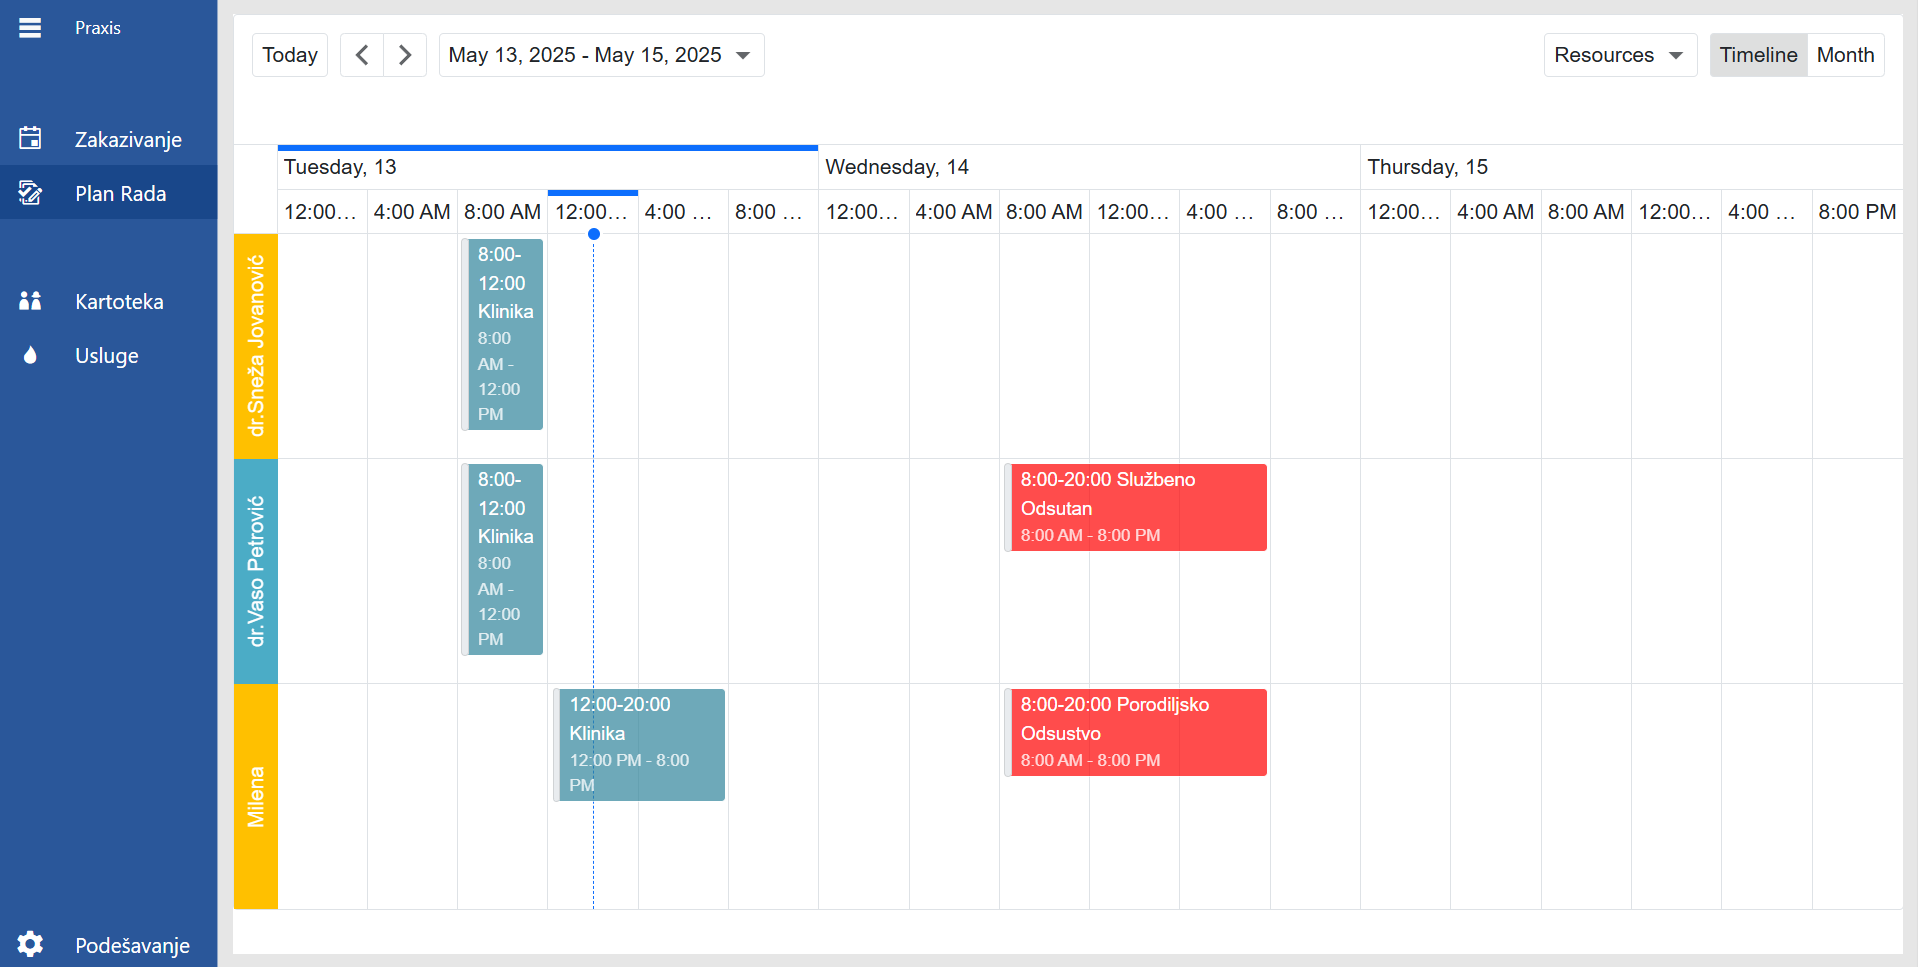1918x967 pixels.
Task: Go to next date range arrow
Action: pos(405,55)
